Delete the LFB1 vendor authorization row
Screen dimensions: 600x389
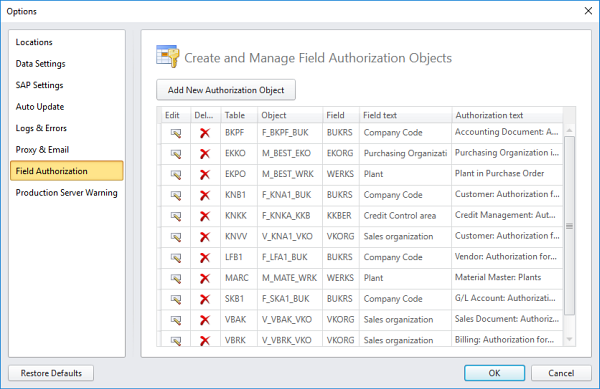(x=205, y=257)
